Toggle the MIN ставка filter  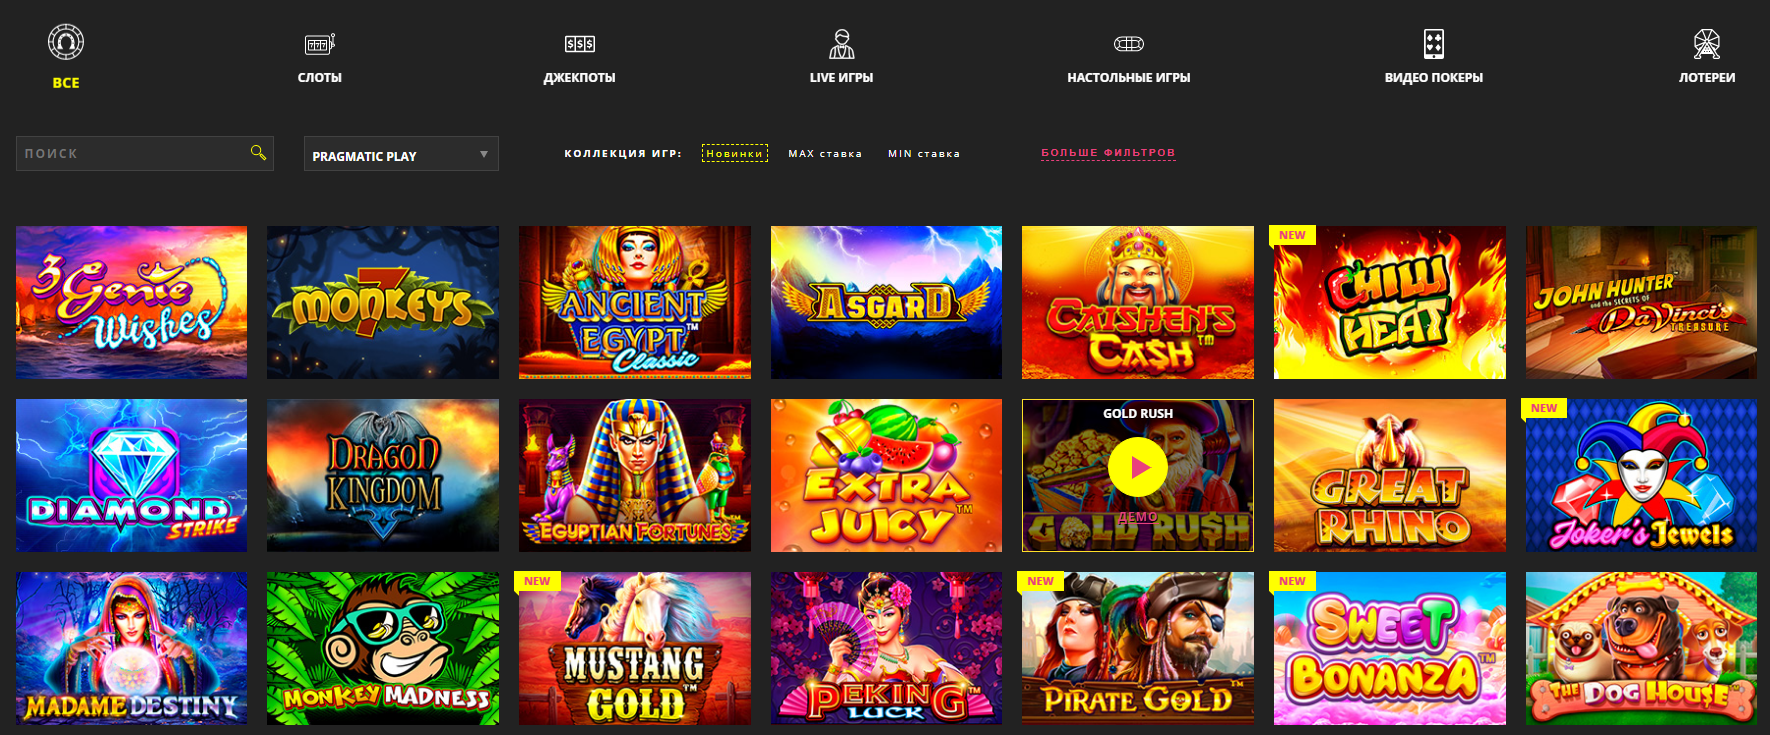(924, 154)
